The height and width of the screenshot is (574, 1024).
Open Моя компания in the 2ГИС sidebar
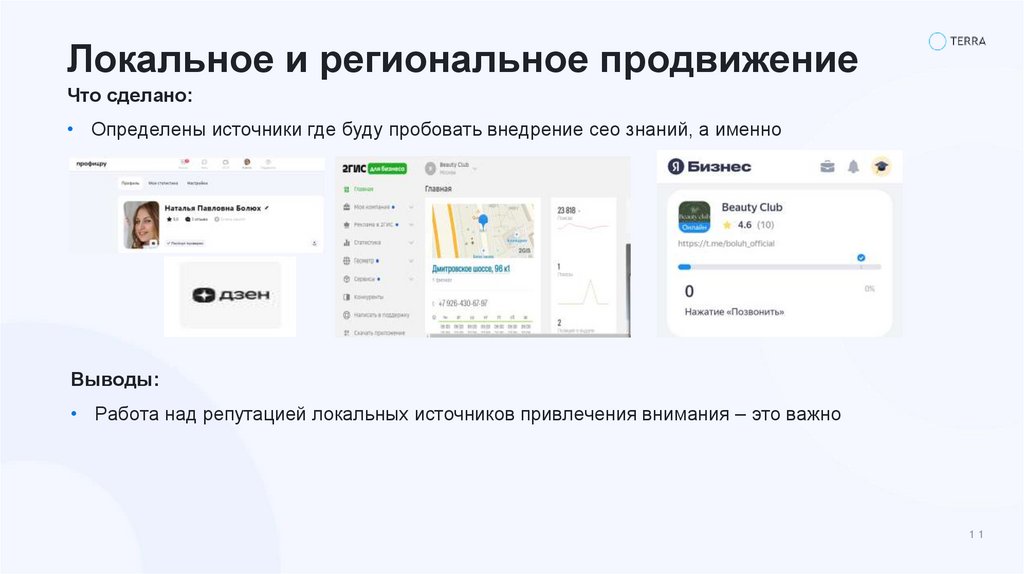tap(372, 207)
